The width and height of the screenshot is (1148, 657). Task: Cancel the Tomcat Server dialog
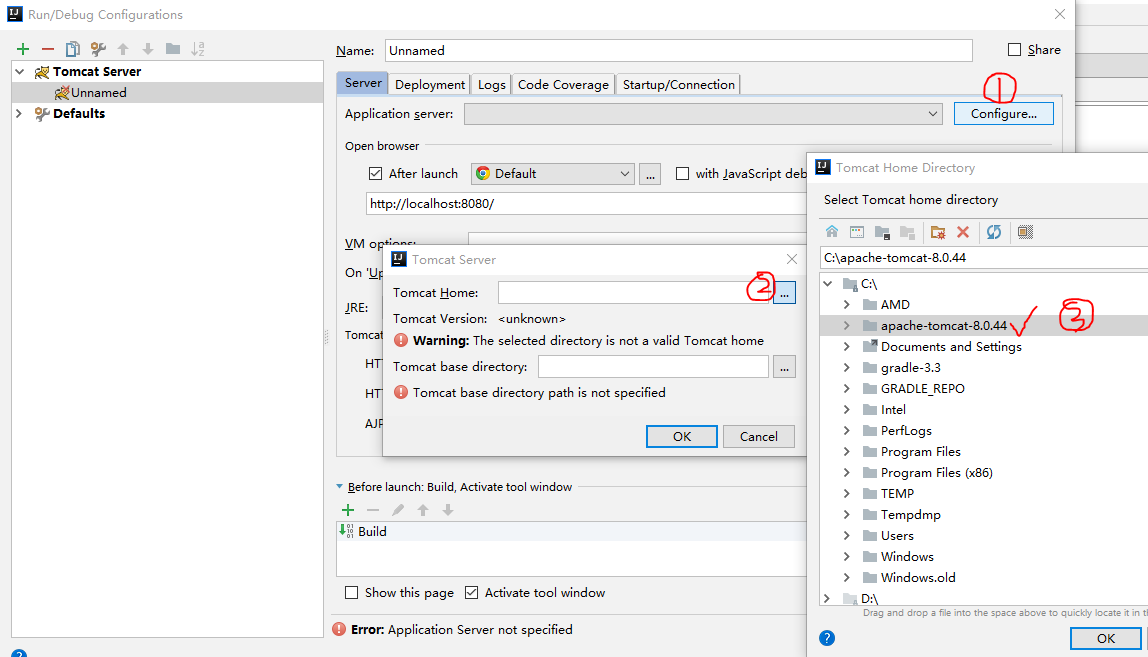[x=758, y=437]
